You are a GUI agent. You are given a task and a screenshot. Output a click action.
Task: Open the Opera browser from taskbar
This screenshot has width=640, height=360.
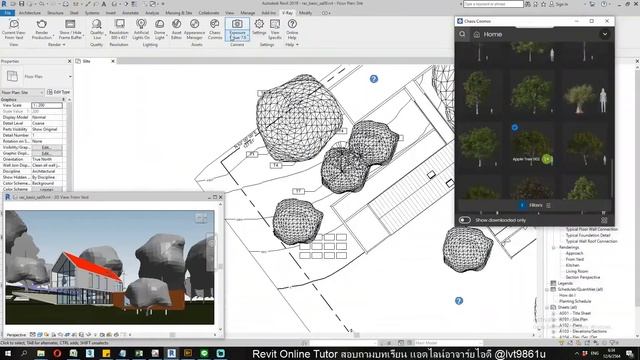tap(57, 353)
